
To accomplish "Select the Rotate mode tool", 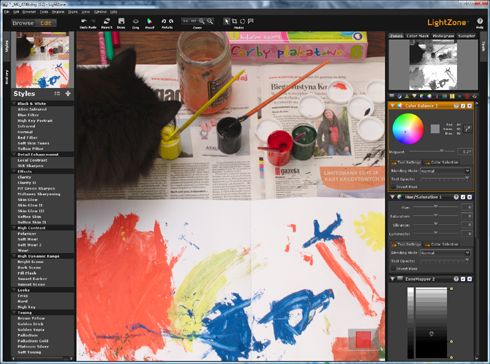I will pos(243,21).
